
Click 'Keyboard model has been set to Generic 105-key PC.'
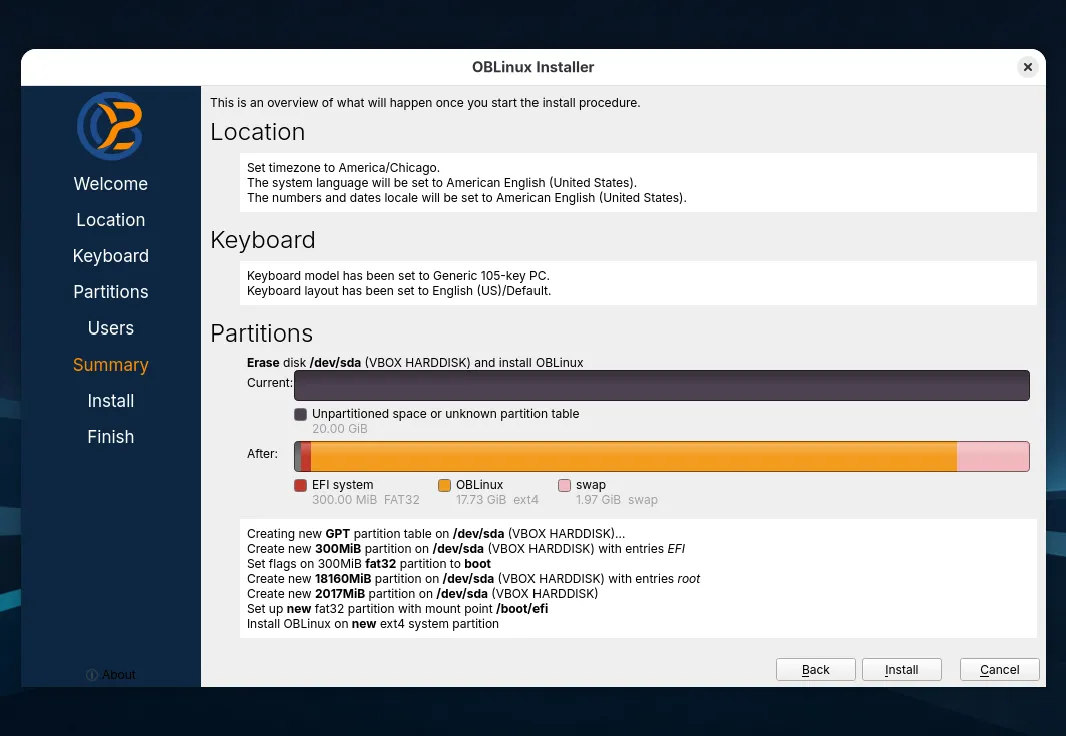click(398, 275)
